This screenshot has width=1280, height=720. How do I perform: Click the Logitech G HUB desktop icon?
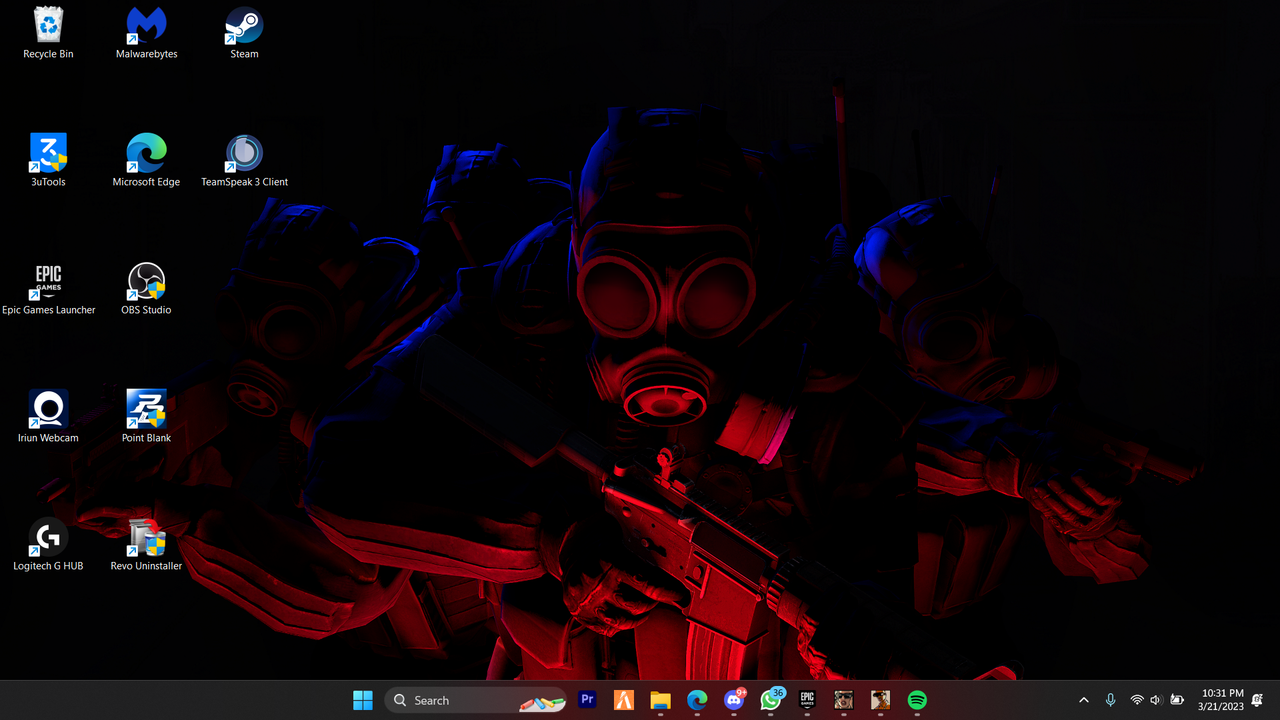(x=48, y=544)
